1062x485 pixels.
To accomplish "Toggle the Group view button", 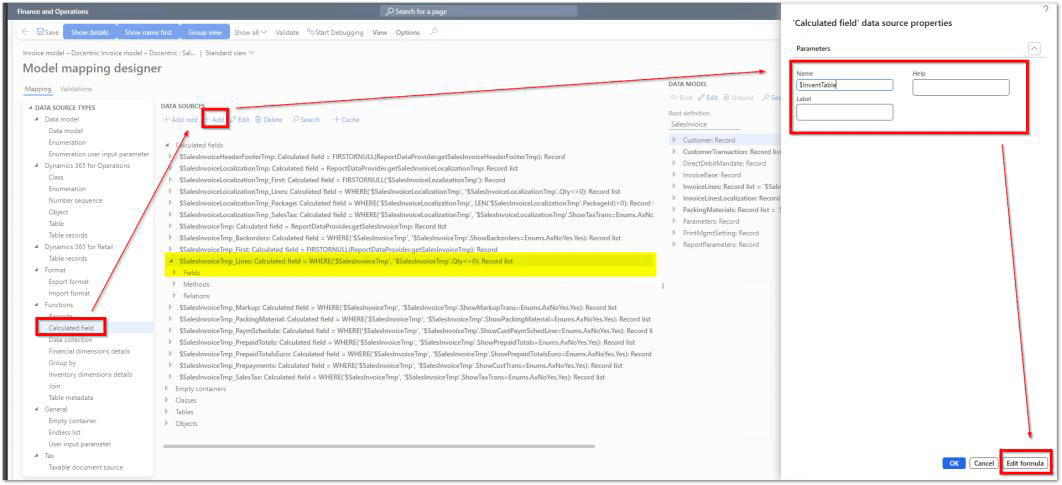I will point(205,32).
